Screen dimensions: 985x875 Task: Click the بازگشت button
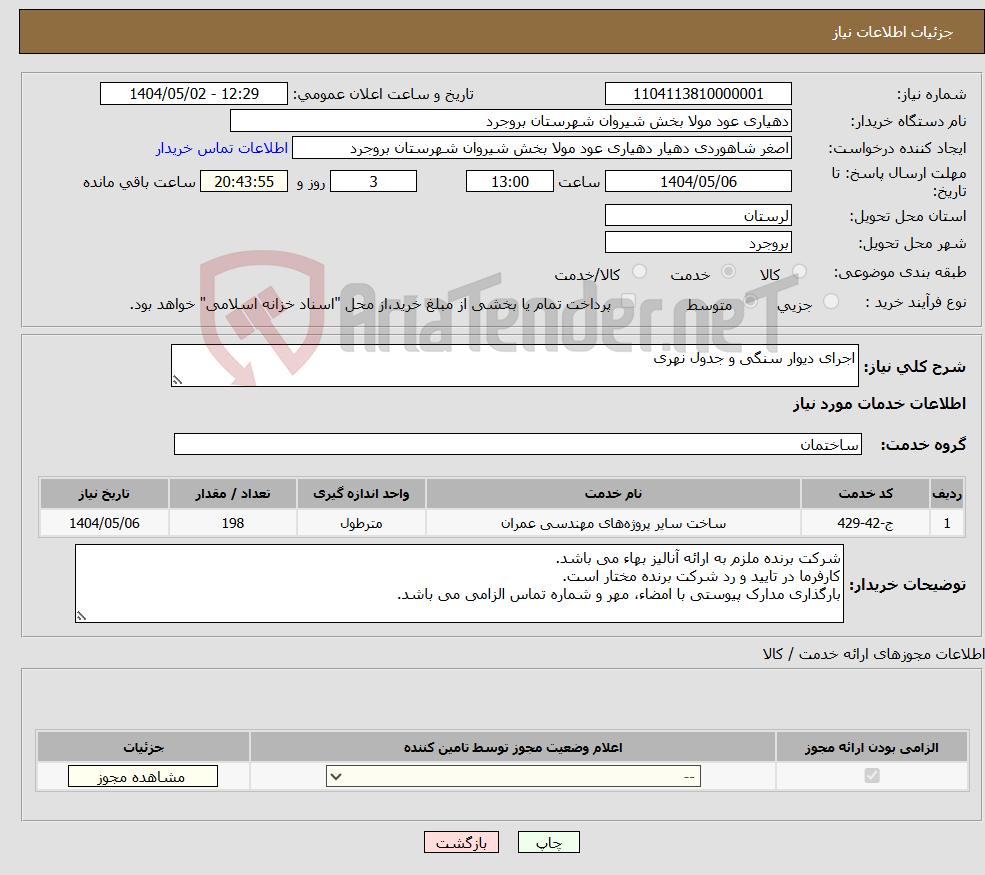461,841
